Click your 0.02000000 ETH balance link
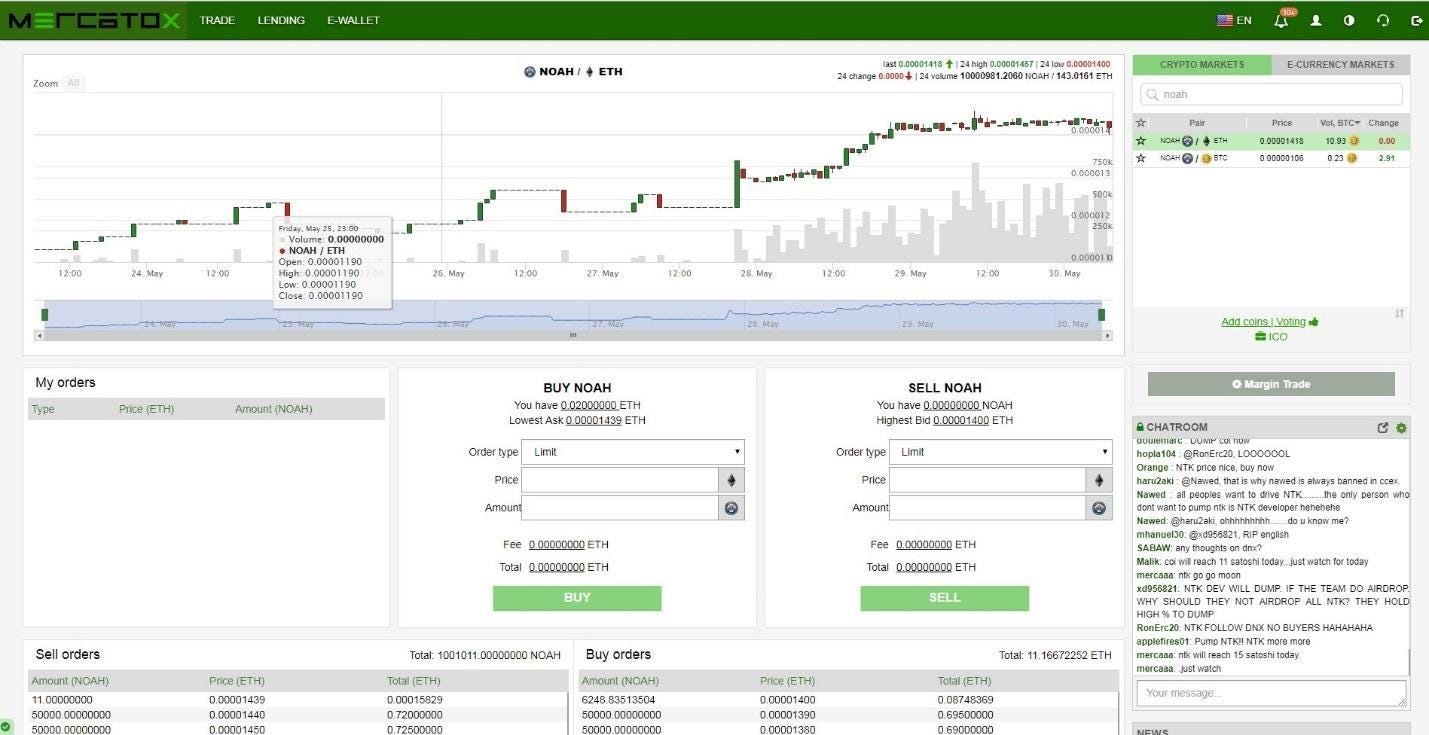The height and width of the screenshot is (735, 1429). pyautogui.click(x=588, y=405)
